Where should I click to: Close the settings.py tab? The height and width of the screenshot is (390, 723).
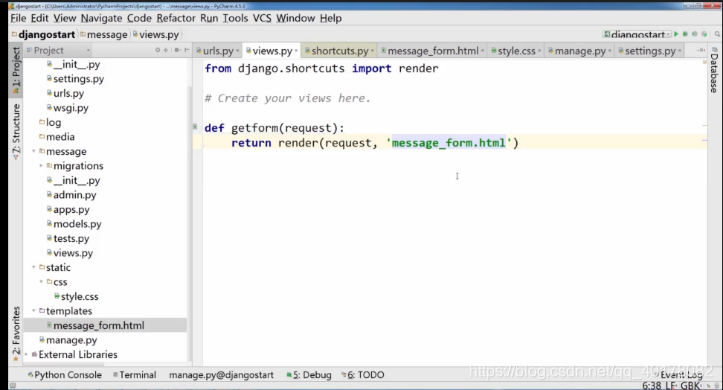680,51
